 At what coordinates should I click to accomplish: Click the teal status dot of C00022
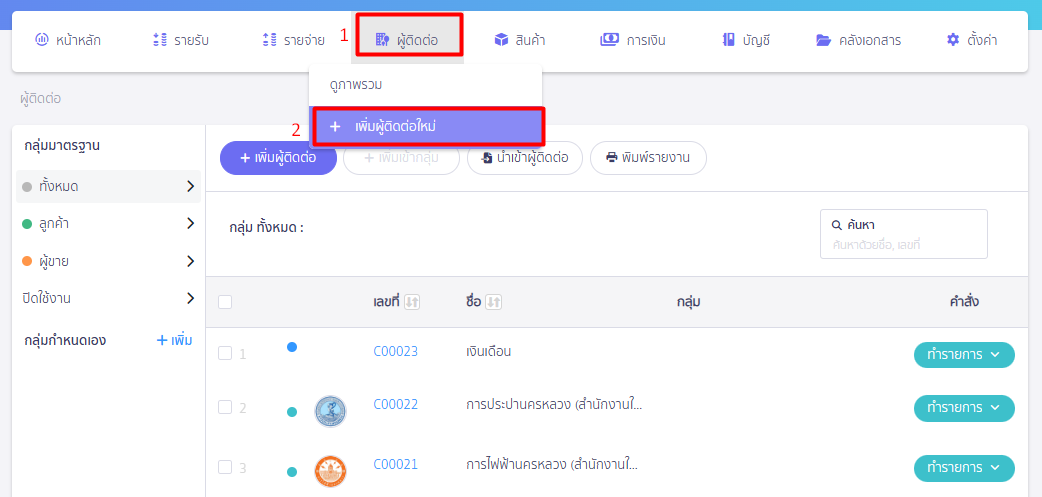292,412
